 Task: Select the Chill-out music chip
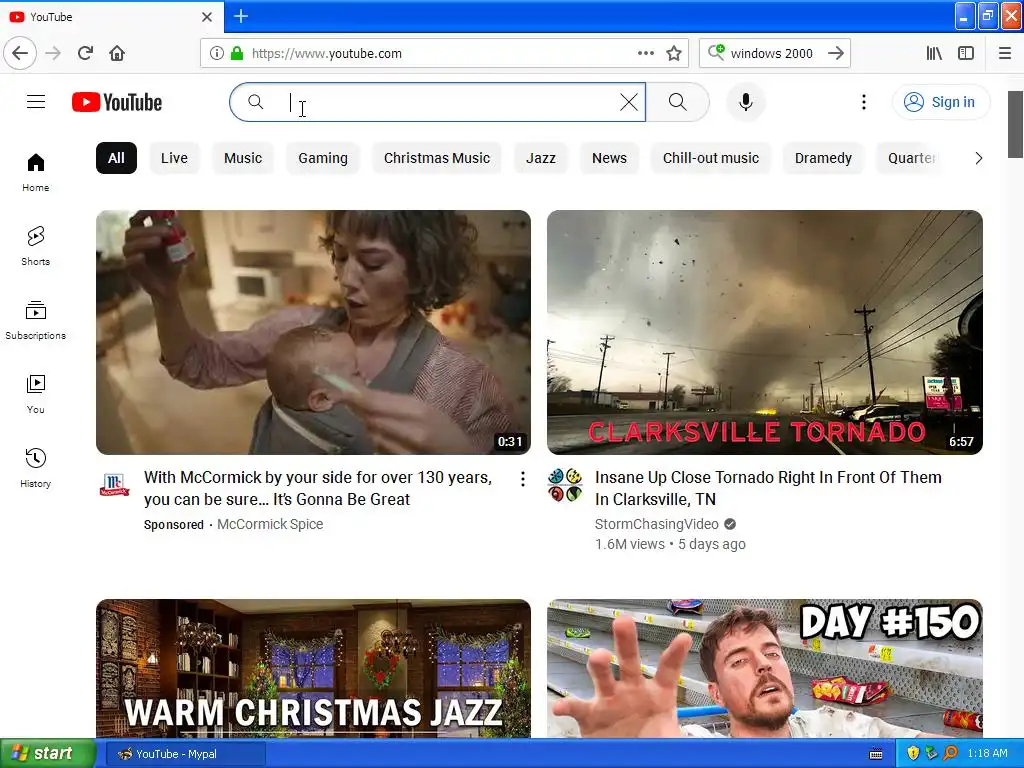point(711,158)
